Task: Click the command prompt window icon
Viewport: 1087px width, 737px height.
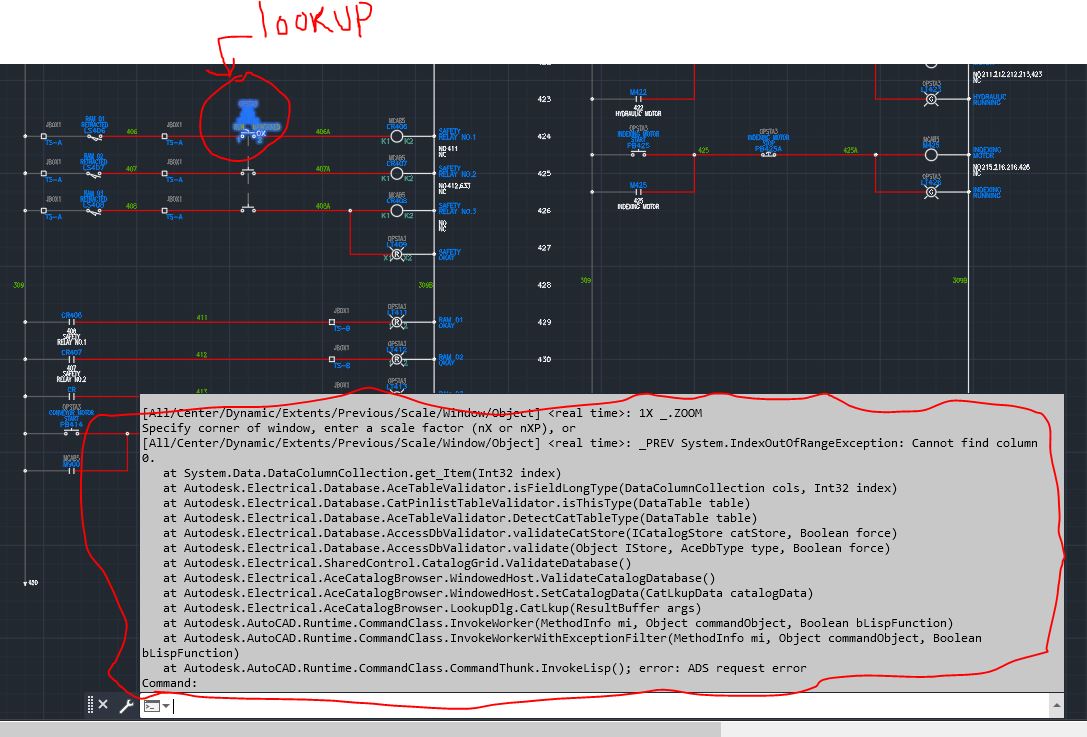Action: [150, 705]
